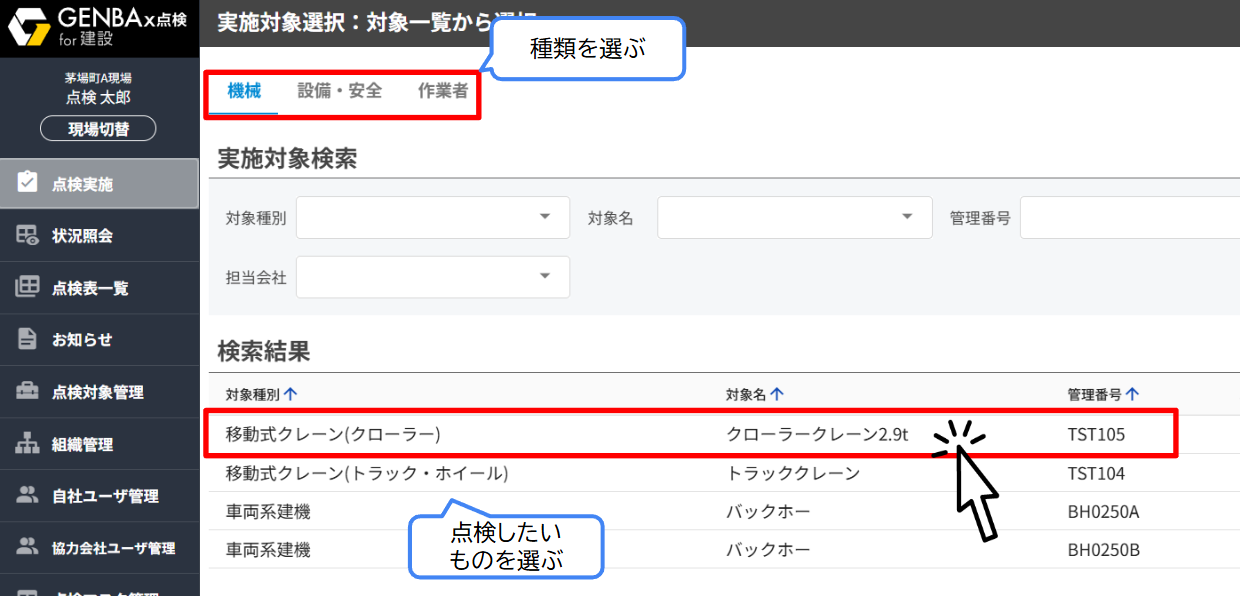The height and width of the screenshot is (596, 1240).
Task: Click the 組織管理 hierarchy icon
Action: click(27, 444)
